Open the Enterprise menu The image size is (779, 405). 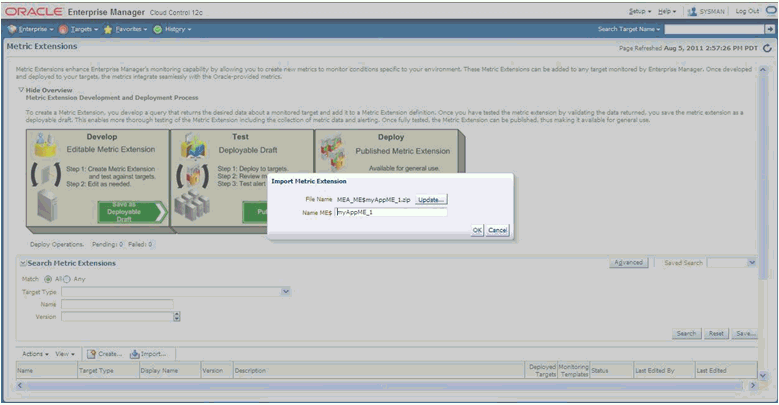pyautogui.click(x=35, y=29)
